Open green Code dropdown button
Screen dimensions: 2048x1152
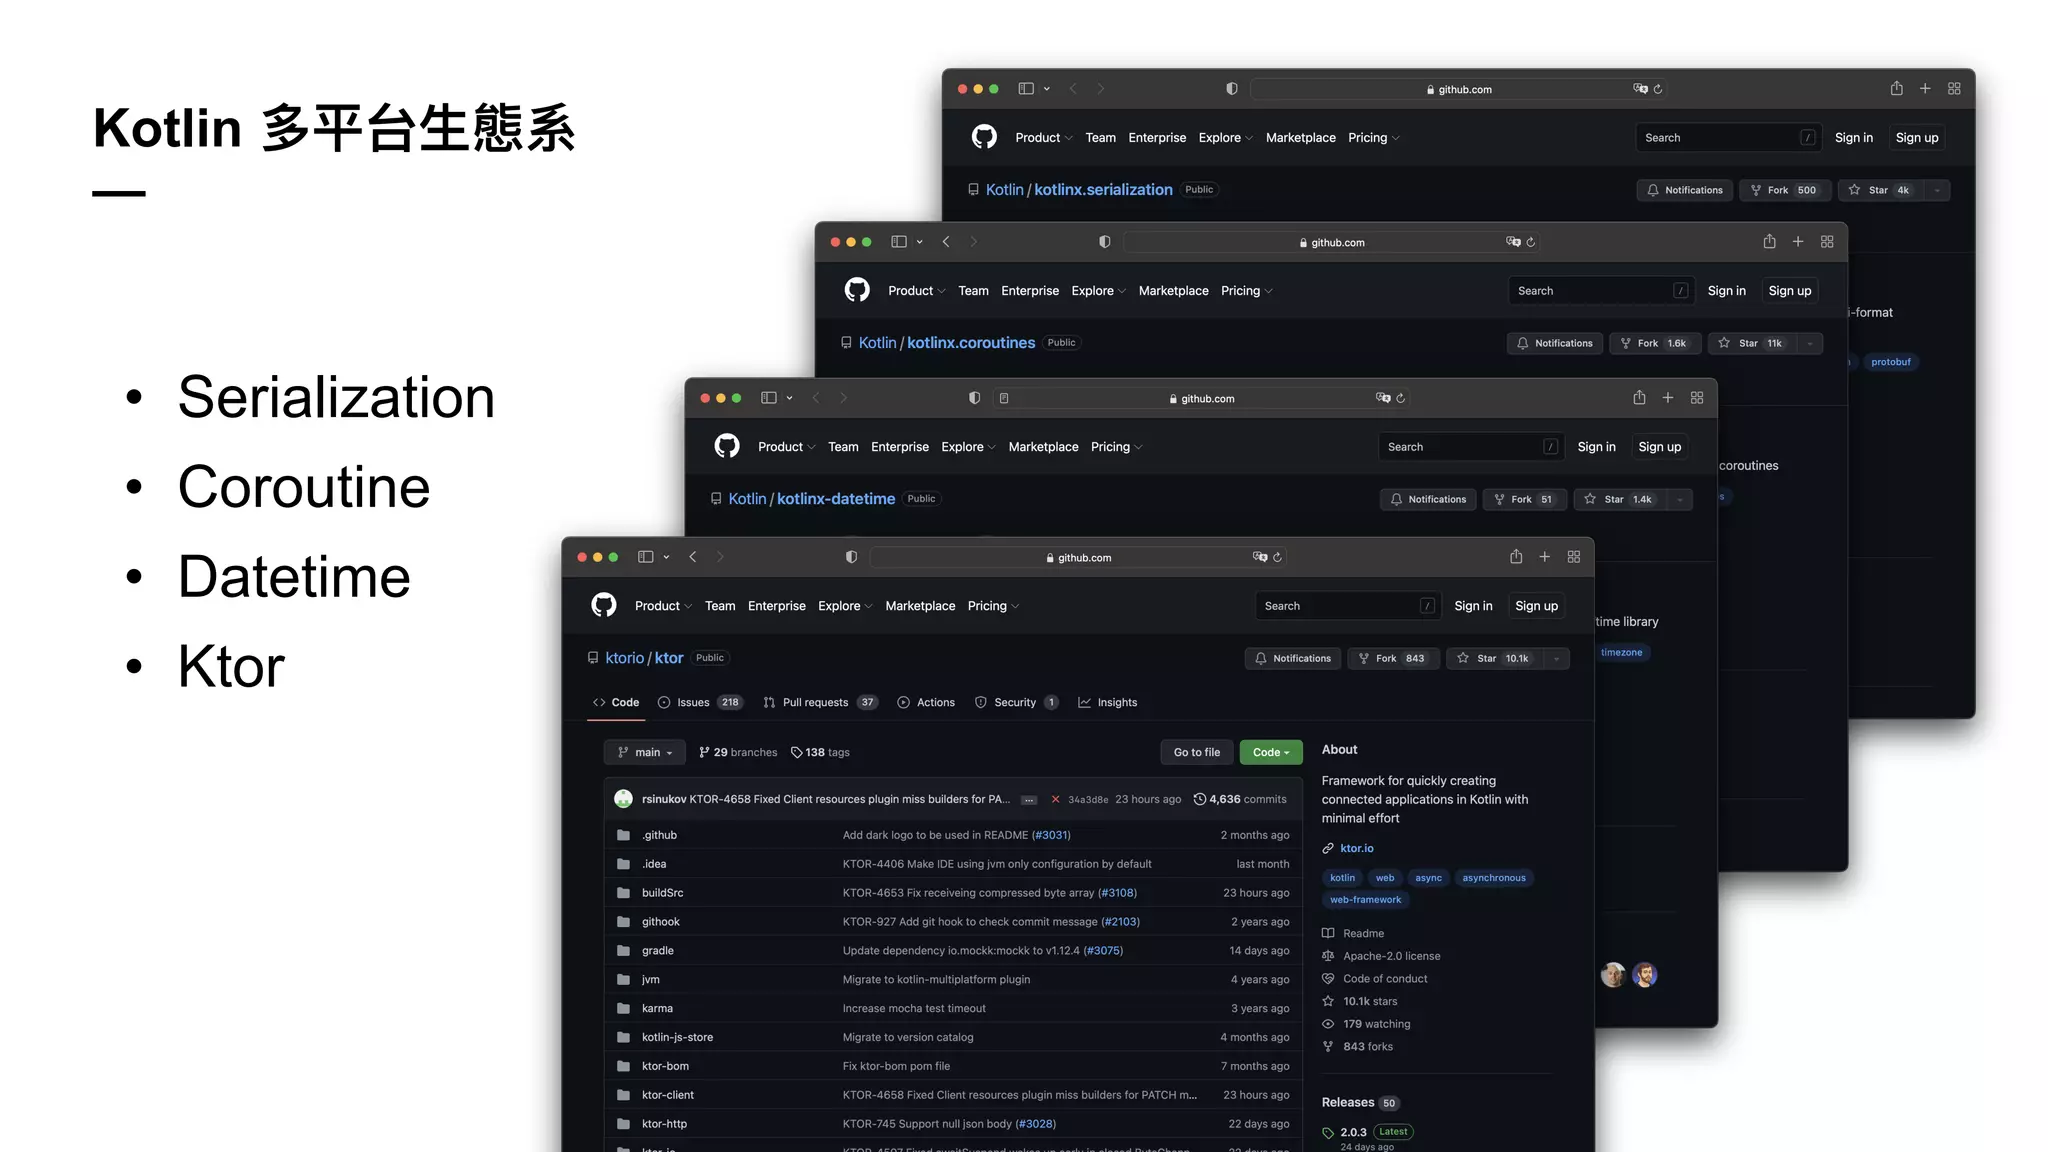click(x=1271, y=752)
